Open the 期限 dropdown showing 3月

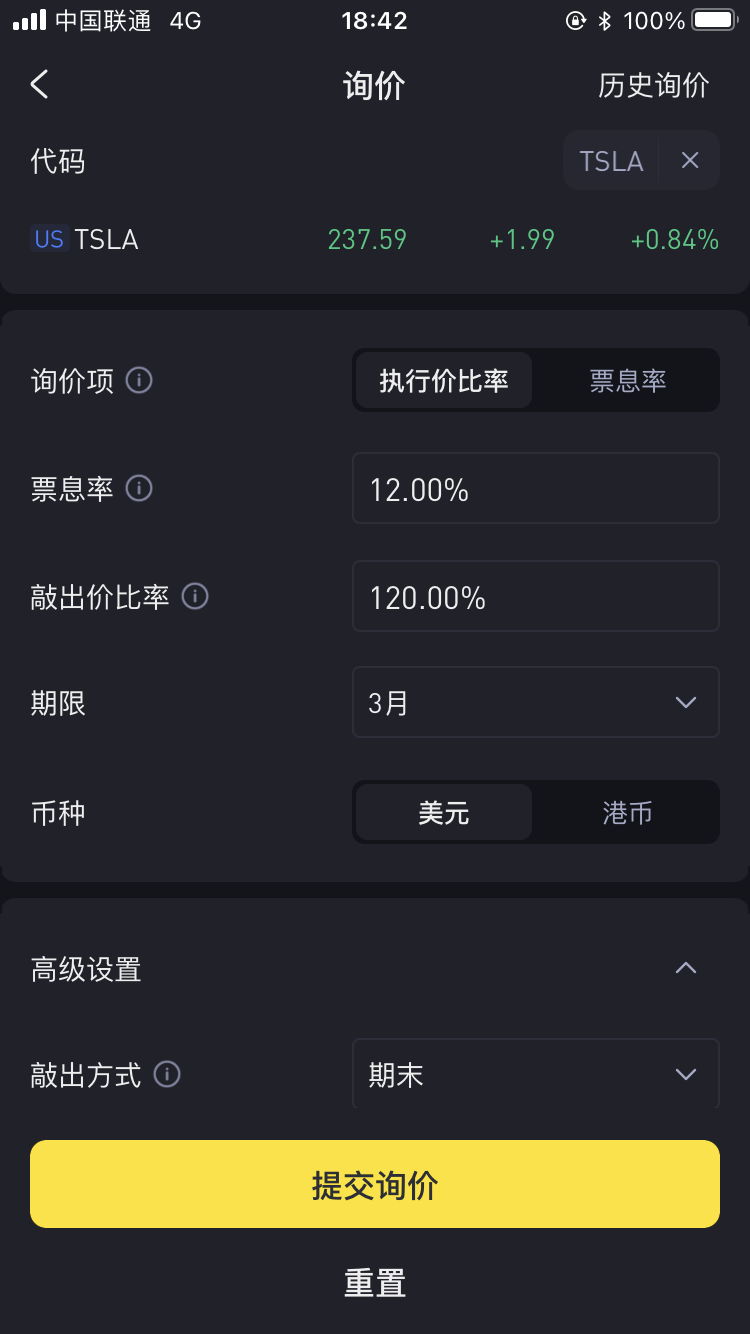pyautogui.click(x=536, y=702)
